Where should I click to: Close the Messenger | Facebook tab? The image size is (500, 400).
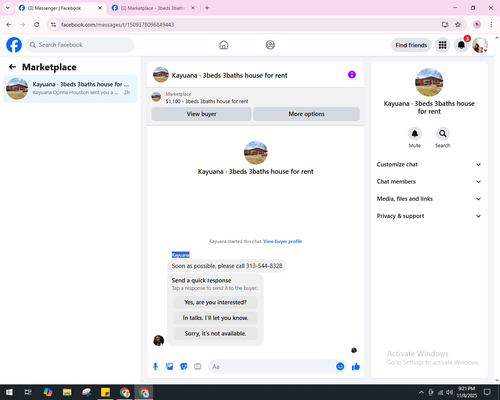point(100,8)
